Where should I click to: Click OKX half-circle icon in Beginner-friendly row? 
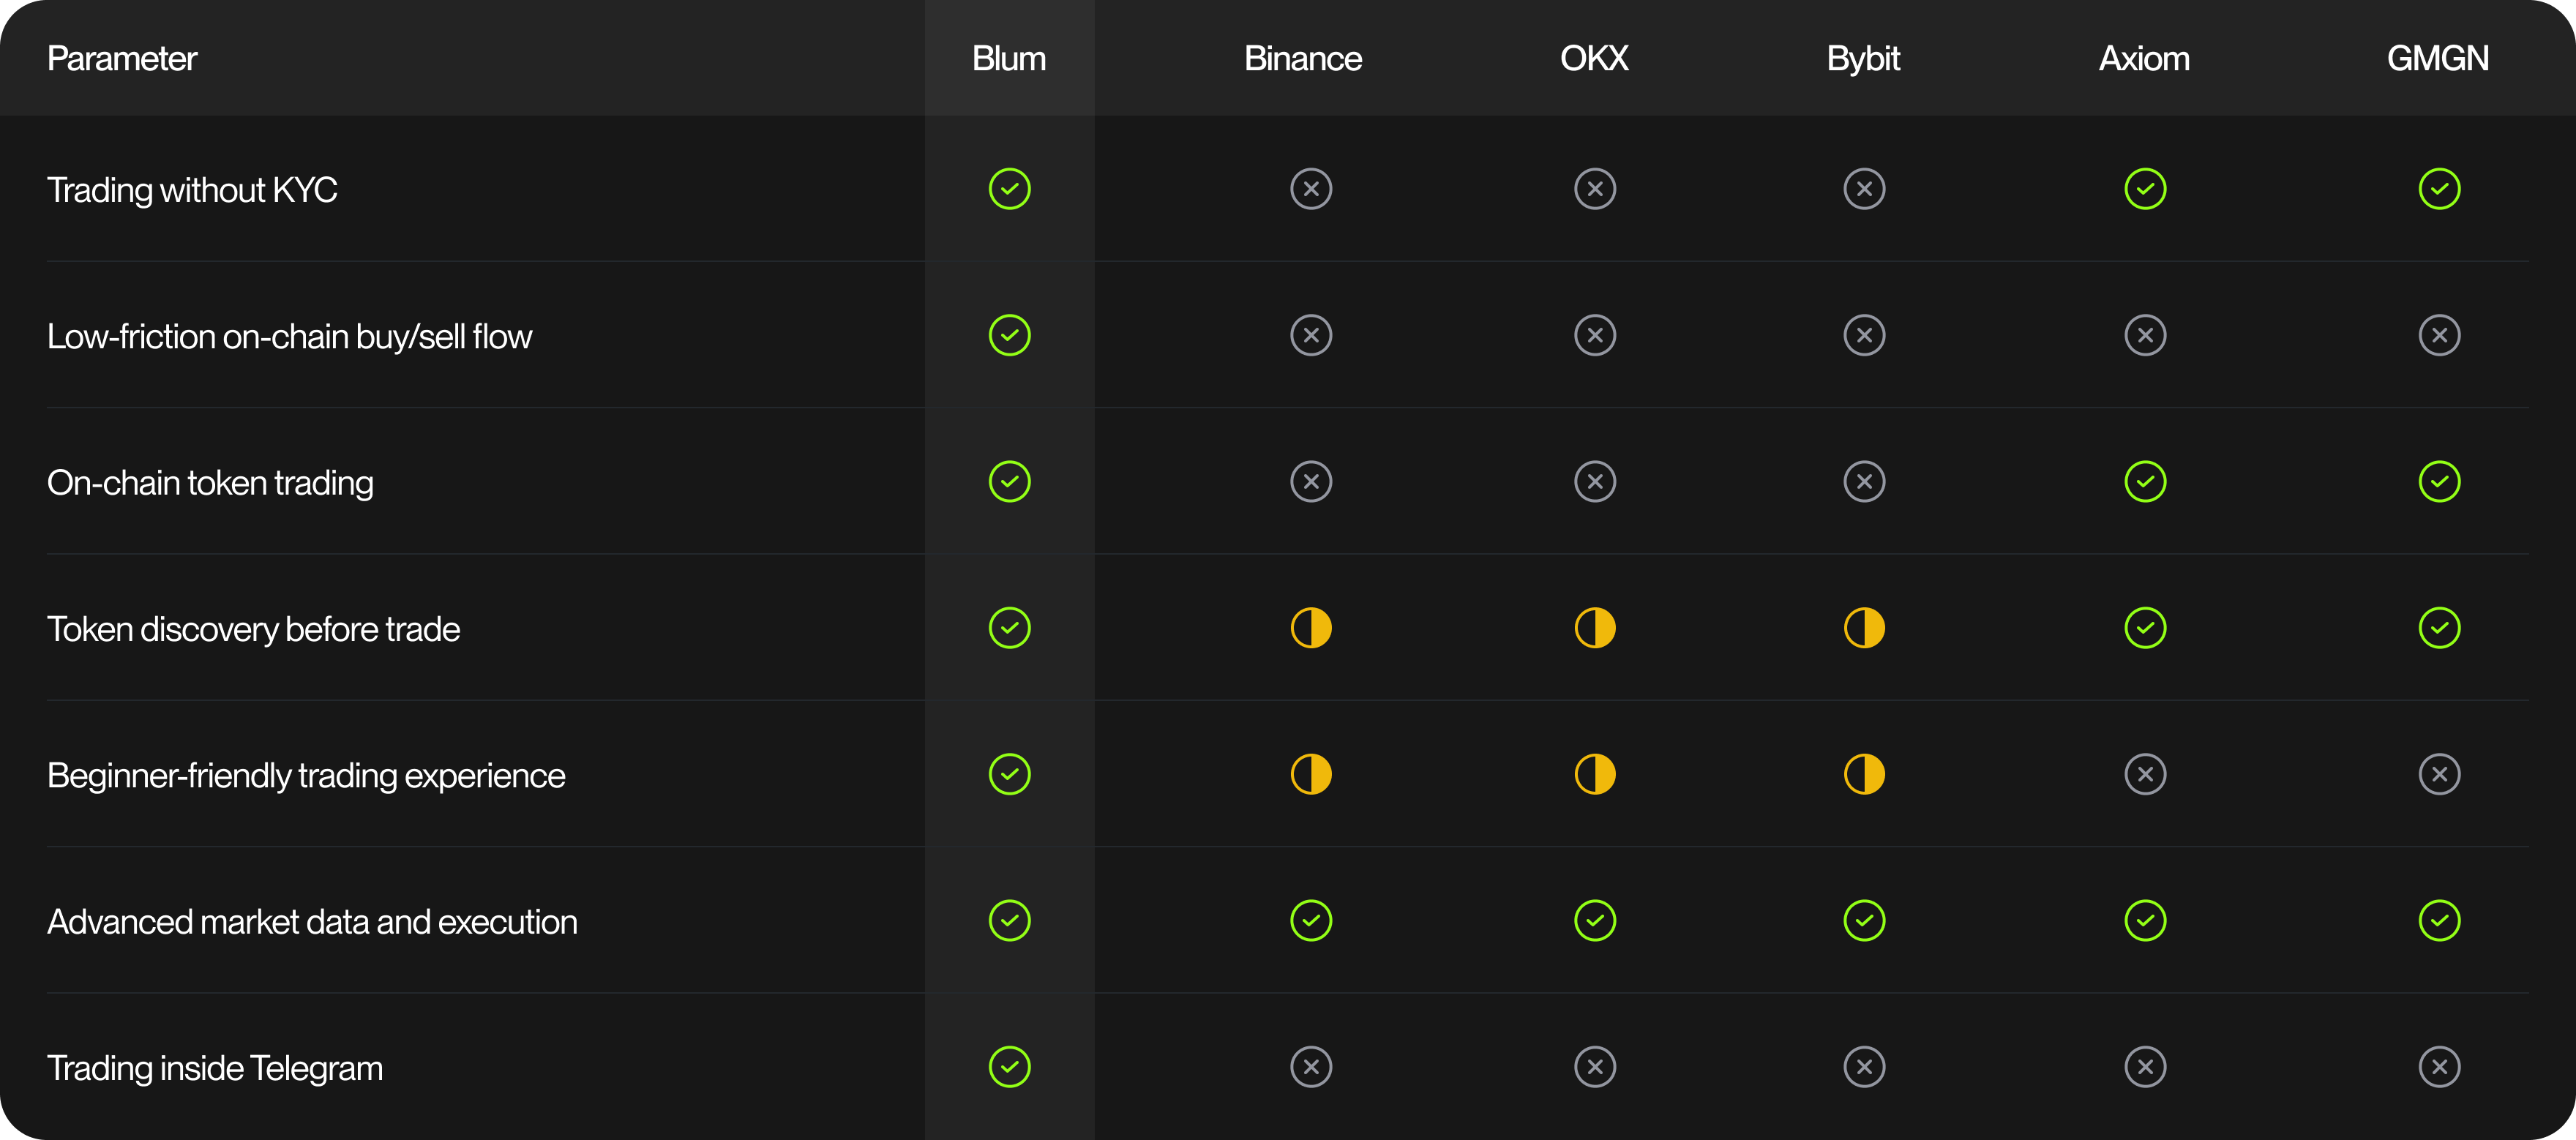pyautogui.click(x=1594, y=774)
